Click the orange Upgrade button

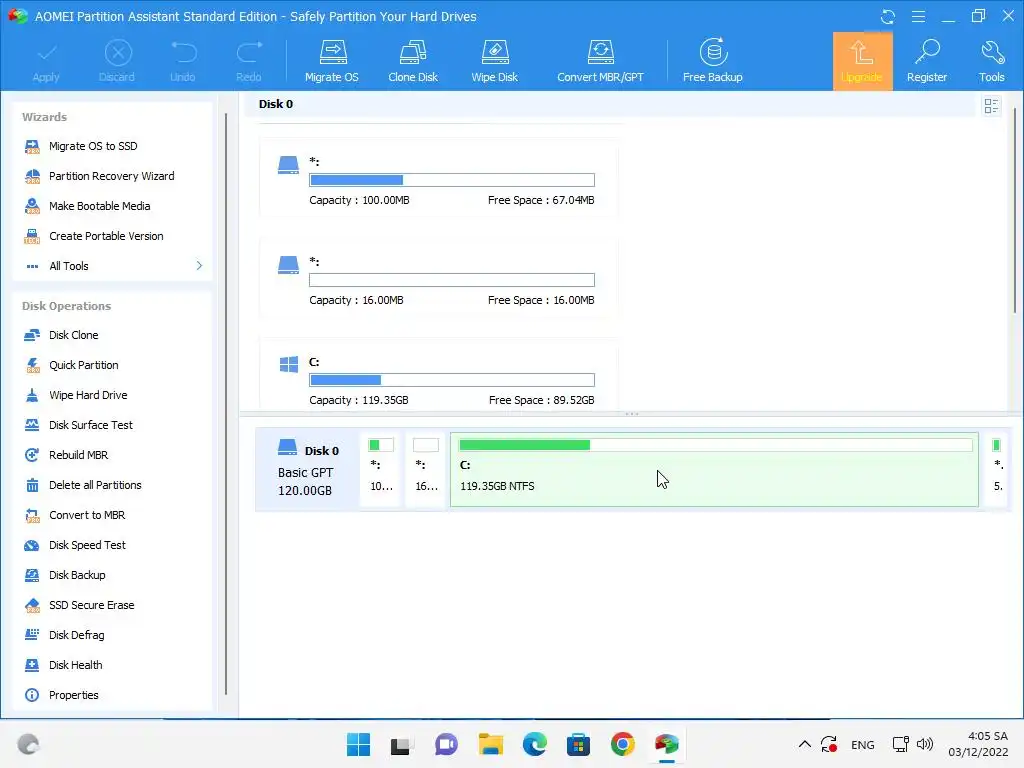tap(862, 61)
